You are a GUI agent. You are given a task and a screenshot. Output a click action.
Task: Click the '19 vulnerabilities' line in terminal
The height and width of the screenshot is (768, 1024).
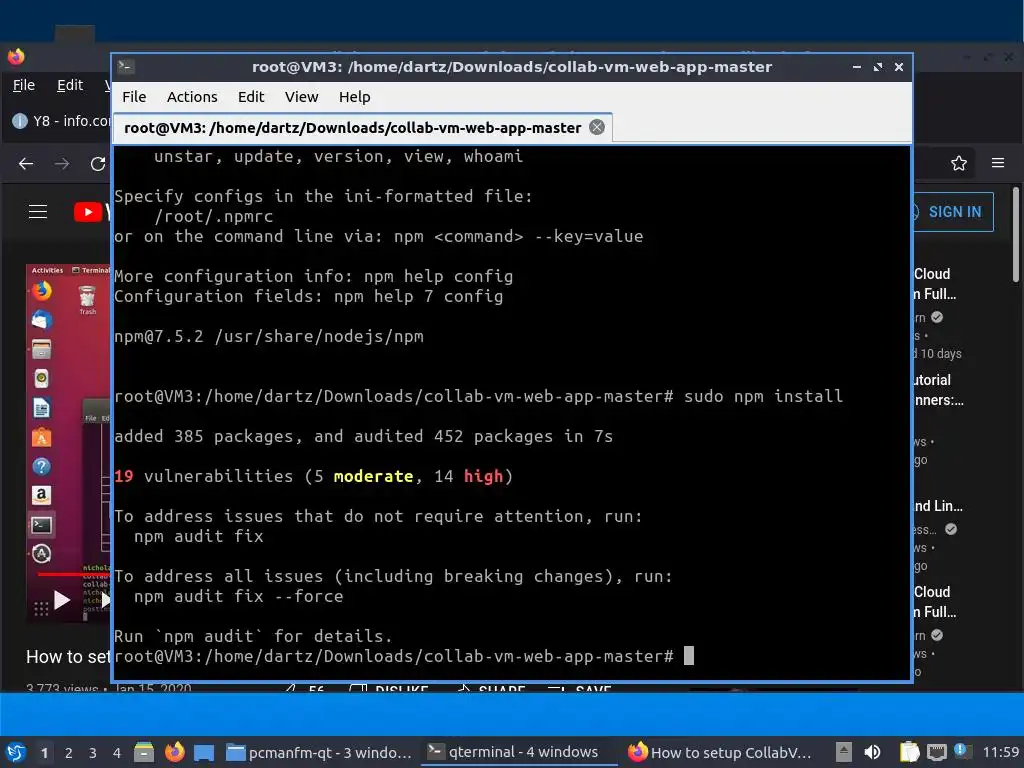pos(313,476)
